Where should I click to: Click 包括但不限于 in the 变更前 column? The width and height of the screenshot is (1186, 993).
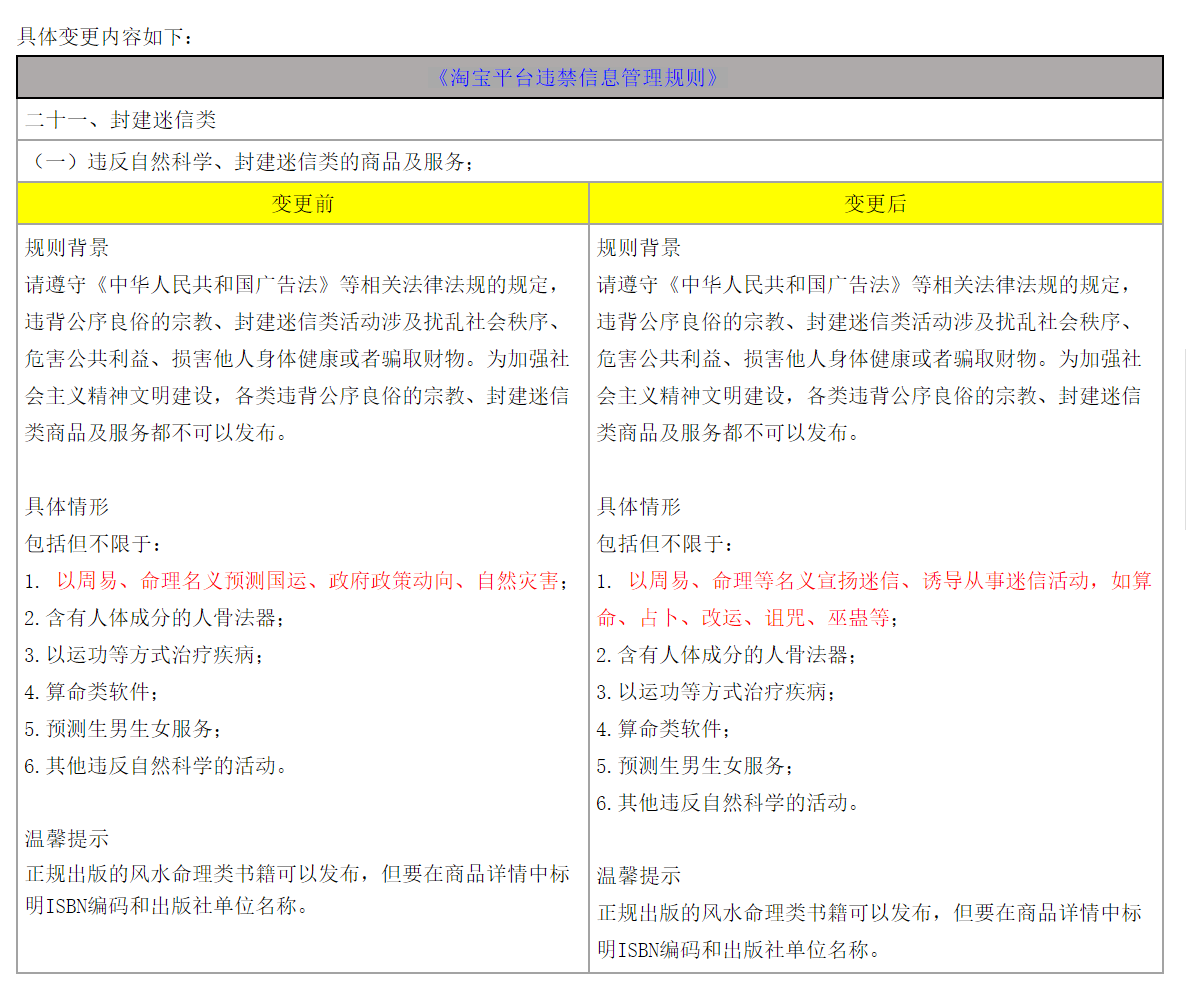(x=92, y=543)
